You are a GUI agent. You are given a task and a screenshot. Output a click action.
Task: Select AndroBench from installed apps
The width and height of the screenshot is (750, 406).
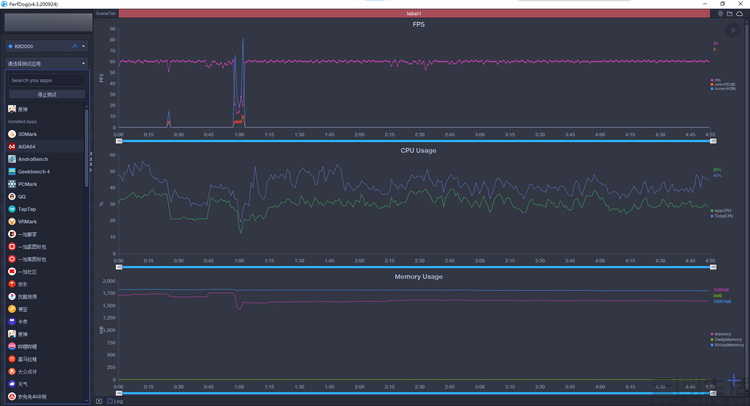click(45, 159)
